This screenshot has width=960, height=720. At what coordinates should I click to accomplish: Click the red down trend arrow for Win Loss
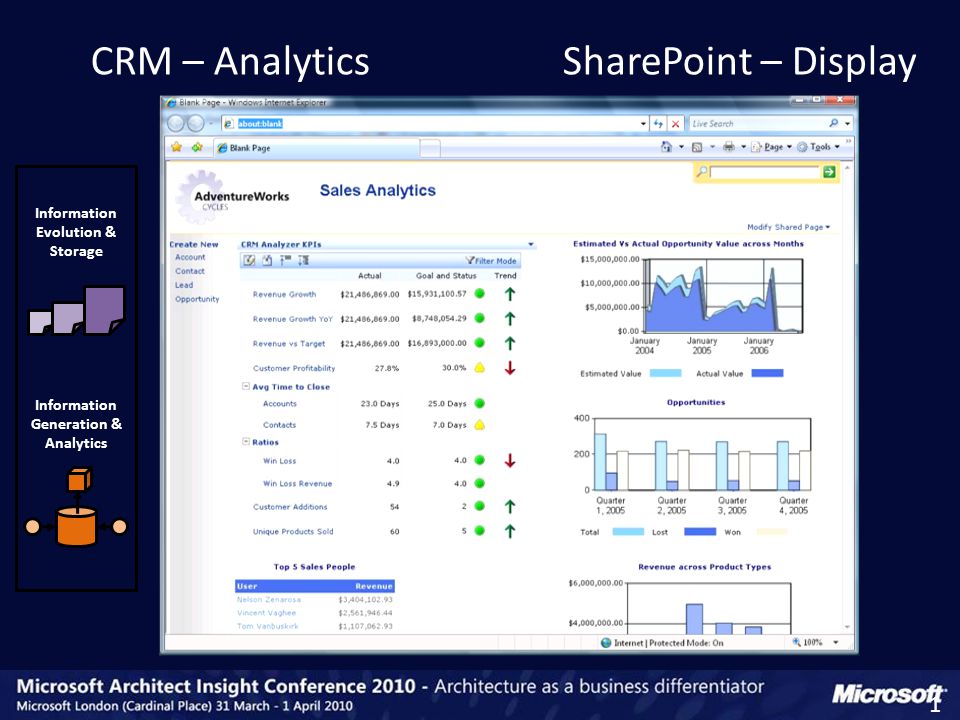(x=510, y=460)
